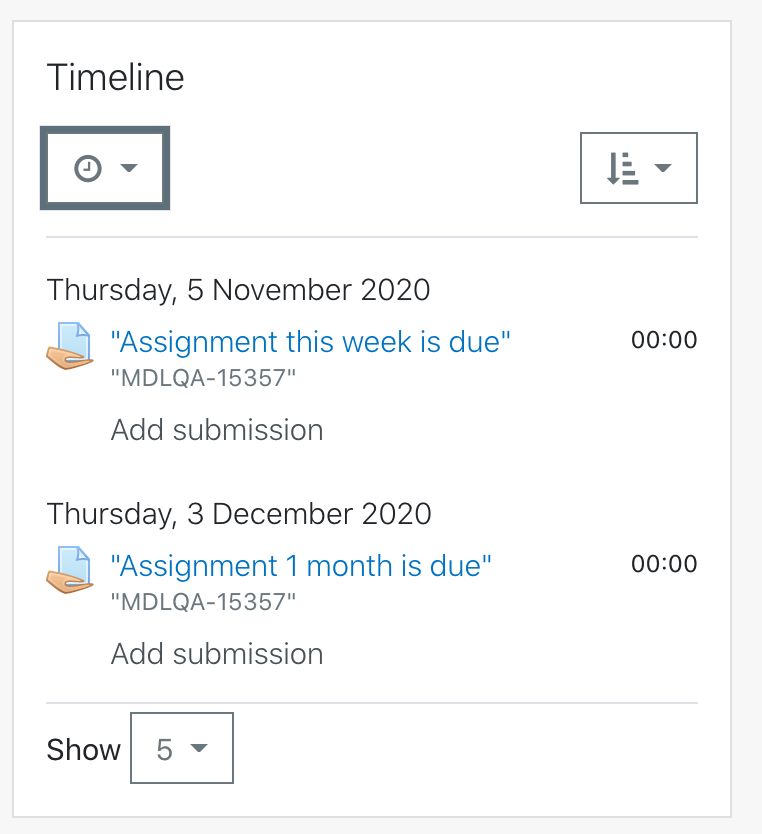The image size is (762, 834).
Task: Click the Thursday, 5 November 2020 date heading
Action: 238,290
